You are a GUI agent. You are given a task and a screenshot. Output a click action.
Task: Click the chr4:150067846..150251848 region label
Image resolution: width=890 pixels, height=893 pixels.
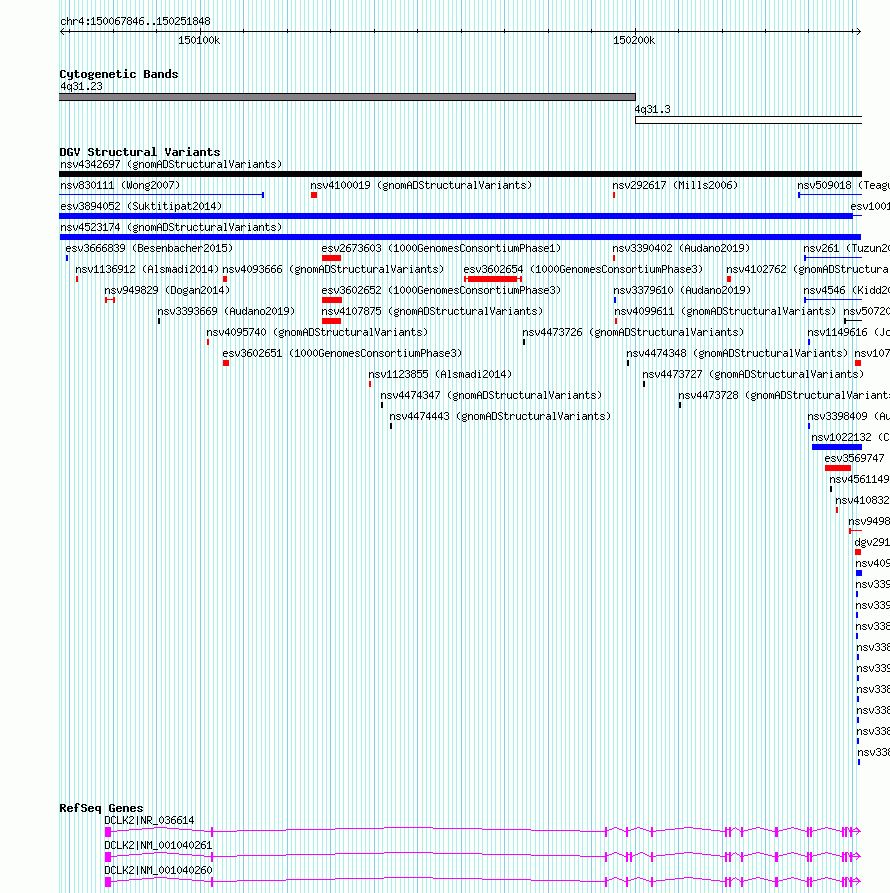pyautogui.click(x=135, y=21)
